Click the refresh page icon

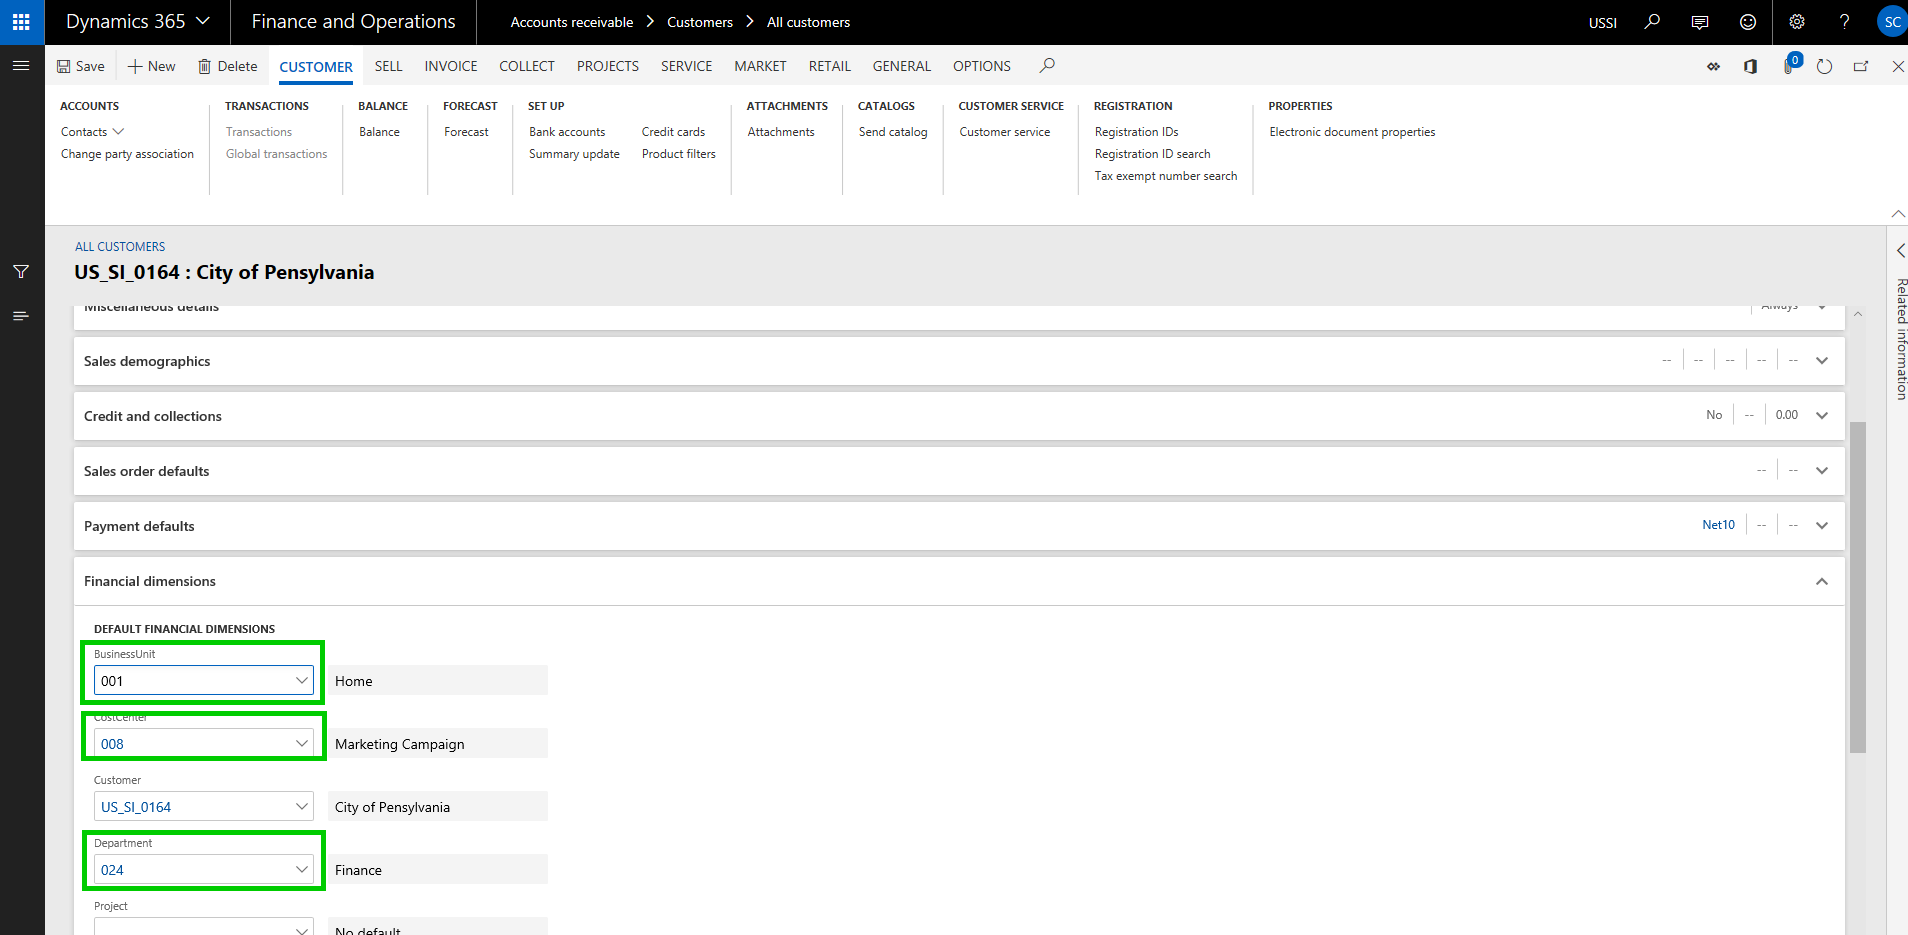[x=1824, y=66]
